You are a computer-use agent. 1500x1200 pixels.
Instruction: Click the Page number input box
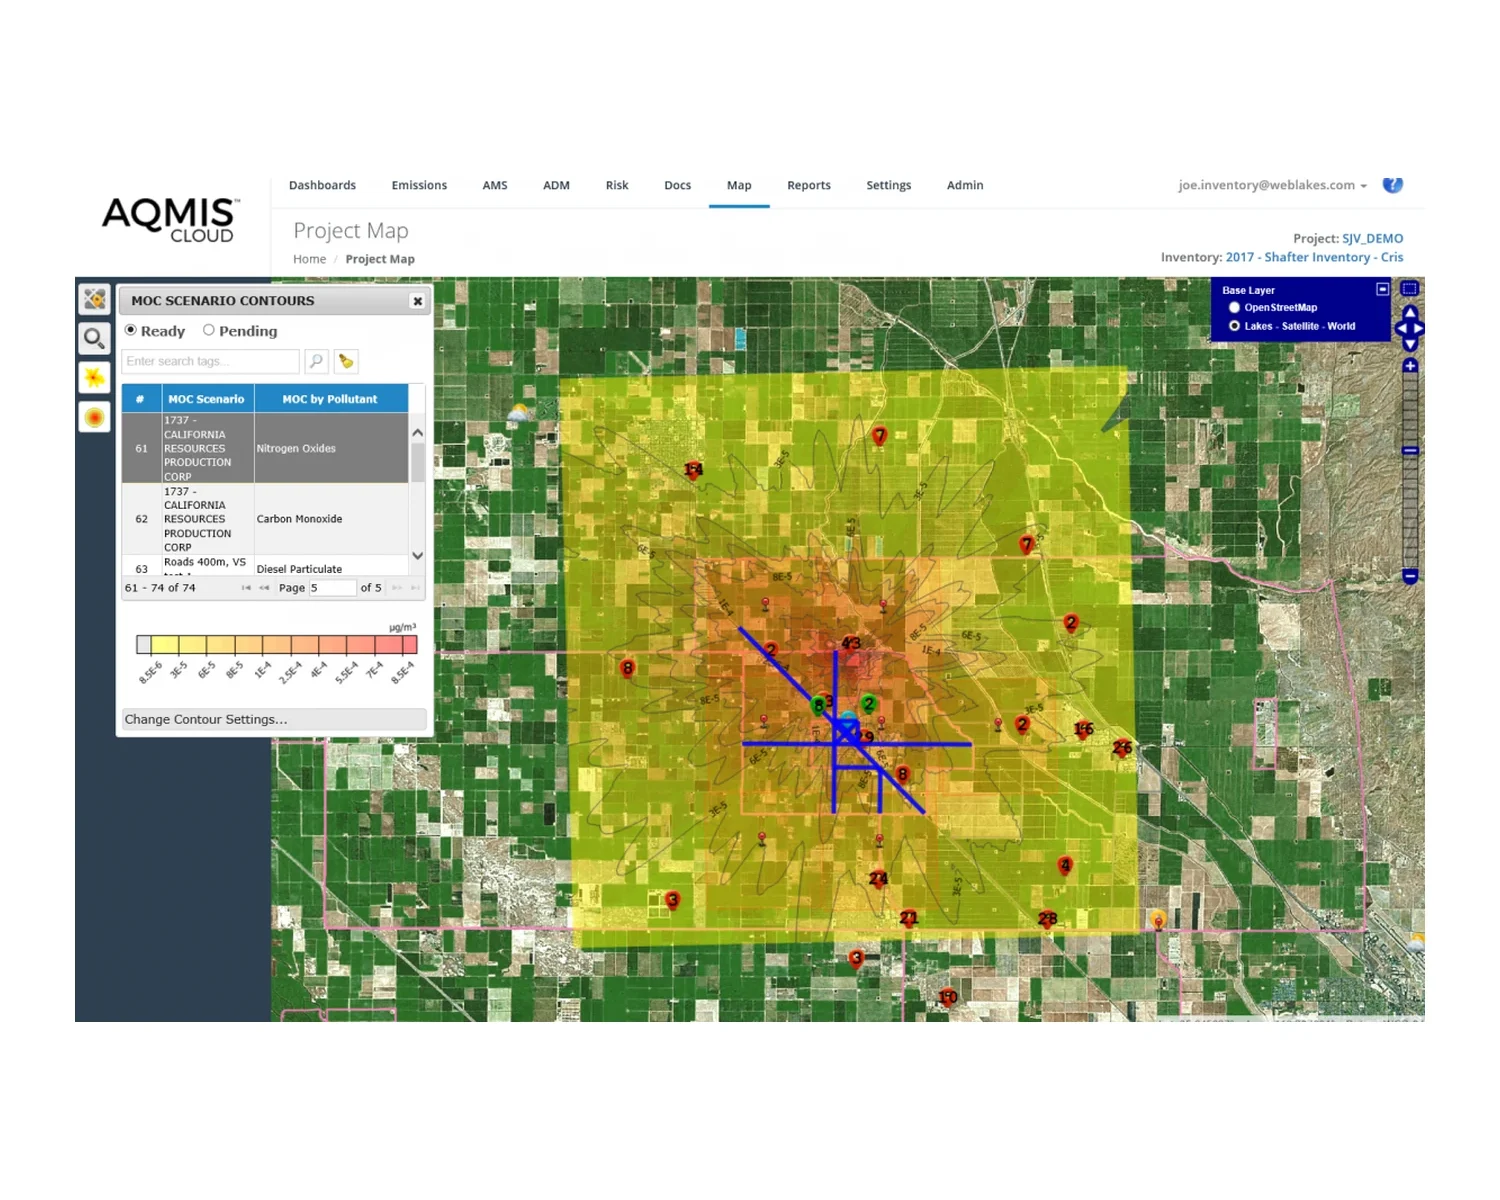(332, 588)
